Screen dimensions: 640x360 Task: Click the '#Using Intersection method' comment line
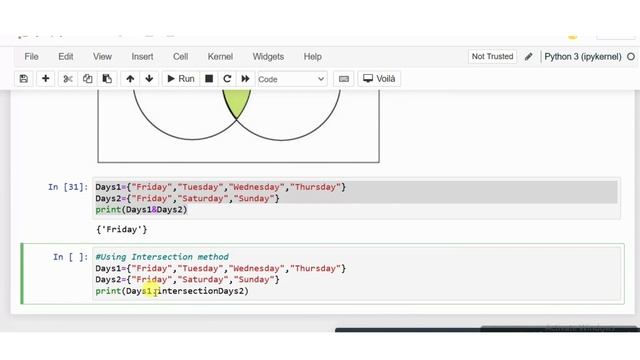point(162,257)
